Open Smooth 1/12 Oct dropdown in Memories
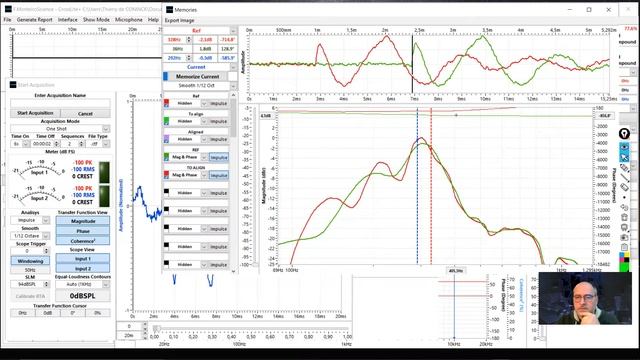Viewport: 640px width, 360px height. pos(200,86)
